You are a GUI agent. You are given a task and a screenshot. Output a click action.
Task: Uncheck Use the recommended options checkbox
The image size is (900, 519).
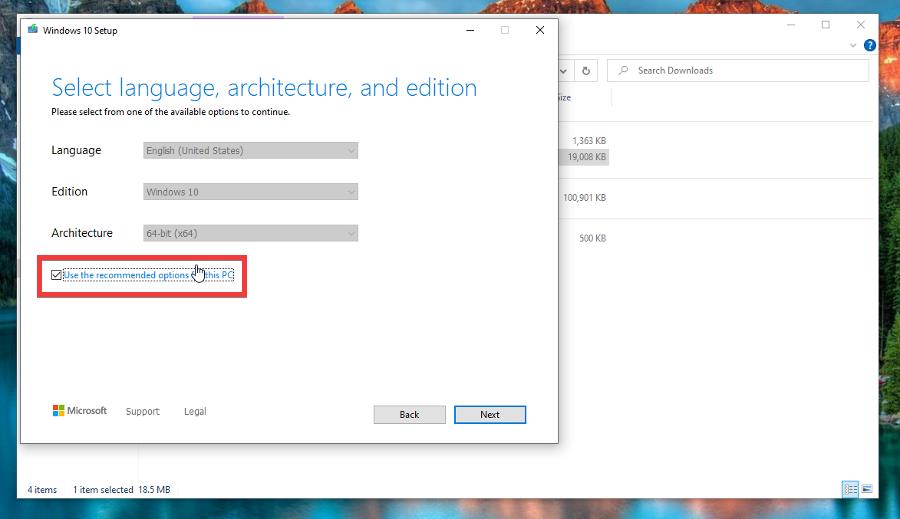56,275
